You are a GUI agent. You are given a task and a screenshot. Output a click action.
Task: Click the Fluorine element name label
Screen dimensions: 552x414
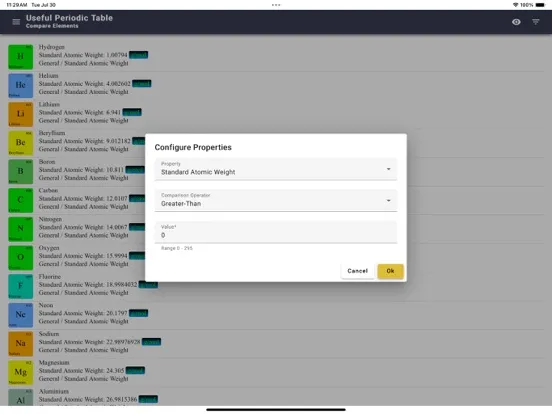pyautogui.click(x=50, y=277)
